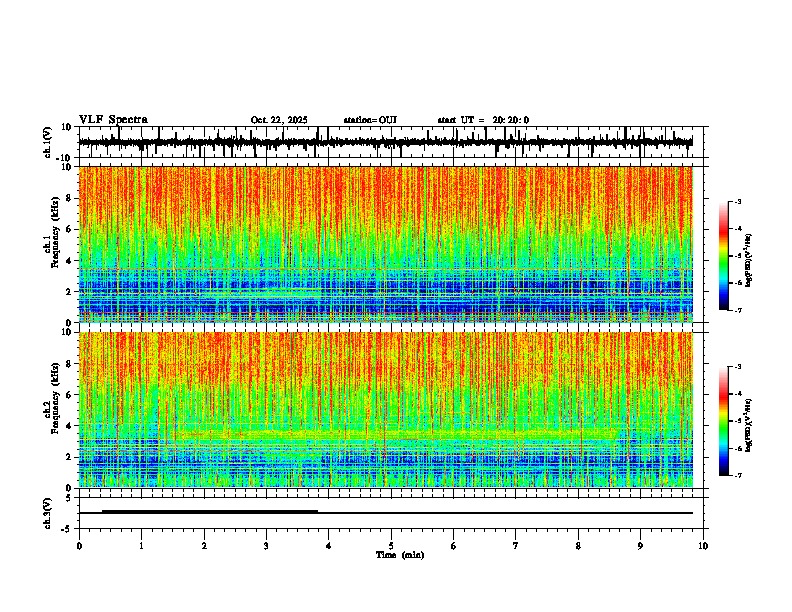Click the "station=OUI" header label
Viewport: 792px width, 612px height.
[370, 120]
